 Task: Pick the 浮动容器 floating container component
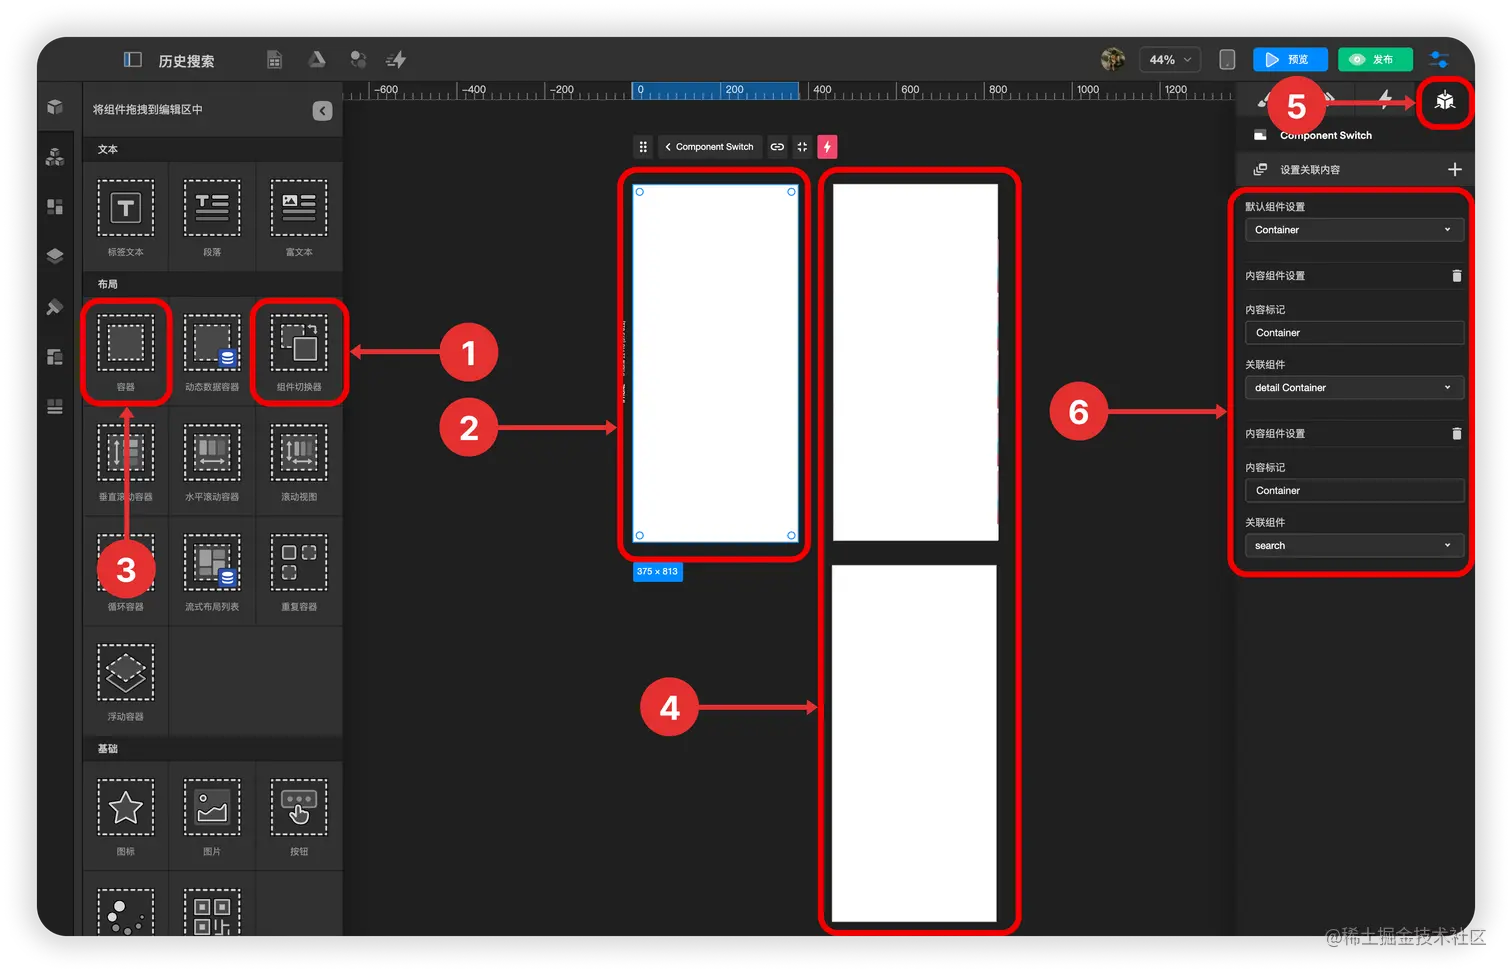(x=126, y=681)
